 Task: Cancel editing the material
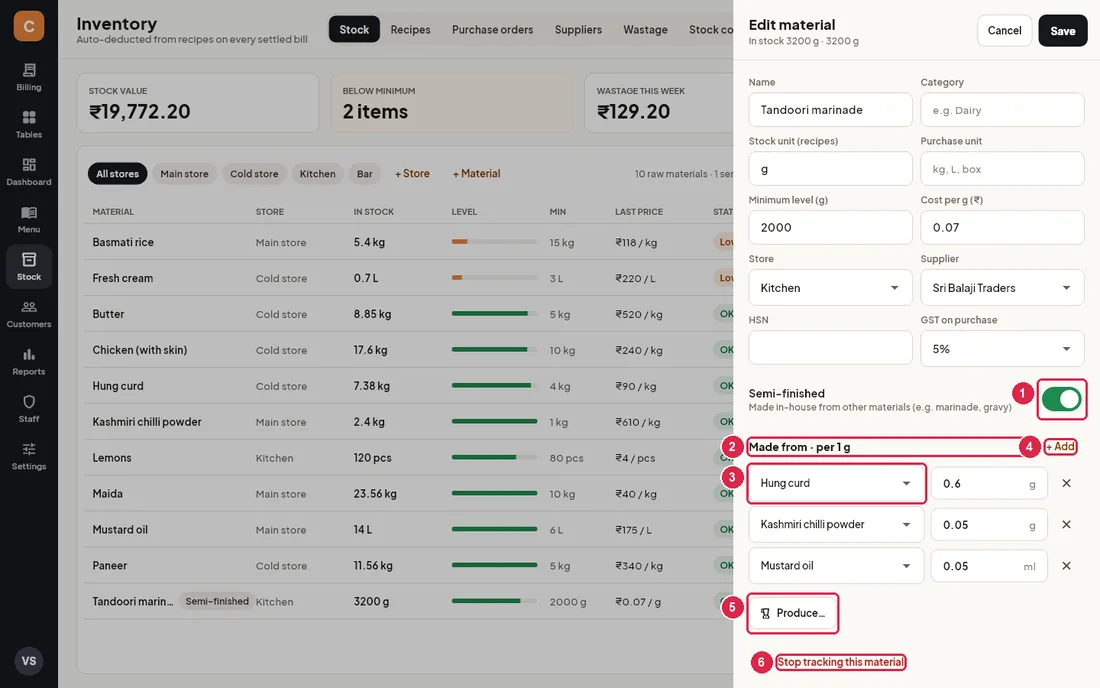1004,31
